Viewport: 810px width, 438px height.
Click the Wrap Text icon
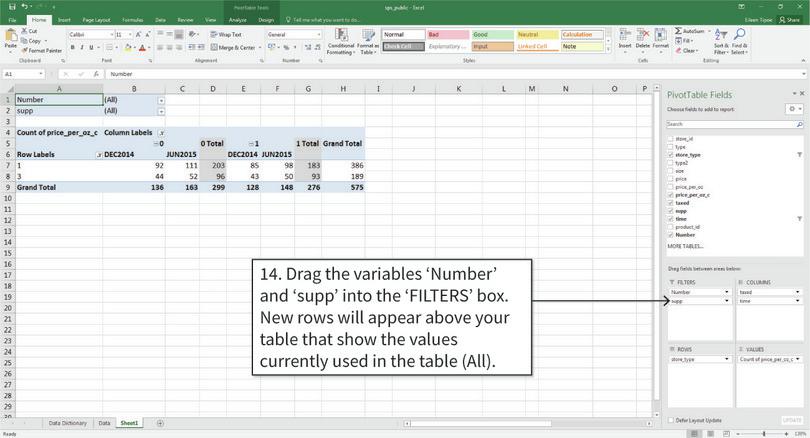pyautogui.click(x=214, y=35)
